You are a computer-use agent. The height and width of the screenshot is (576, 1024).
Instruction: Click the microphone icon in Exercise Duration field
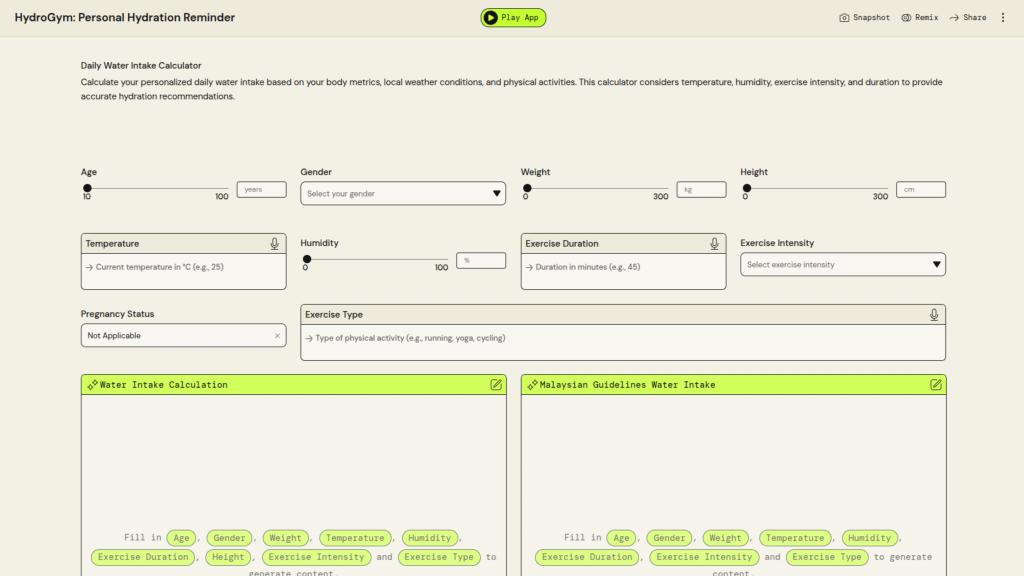tap(714, 244)
